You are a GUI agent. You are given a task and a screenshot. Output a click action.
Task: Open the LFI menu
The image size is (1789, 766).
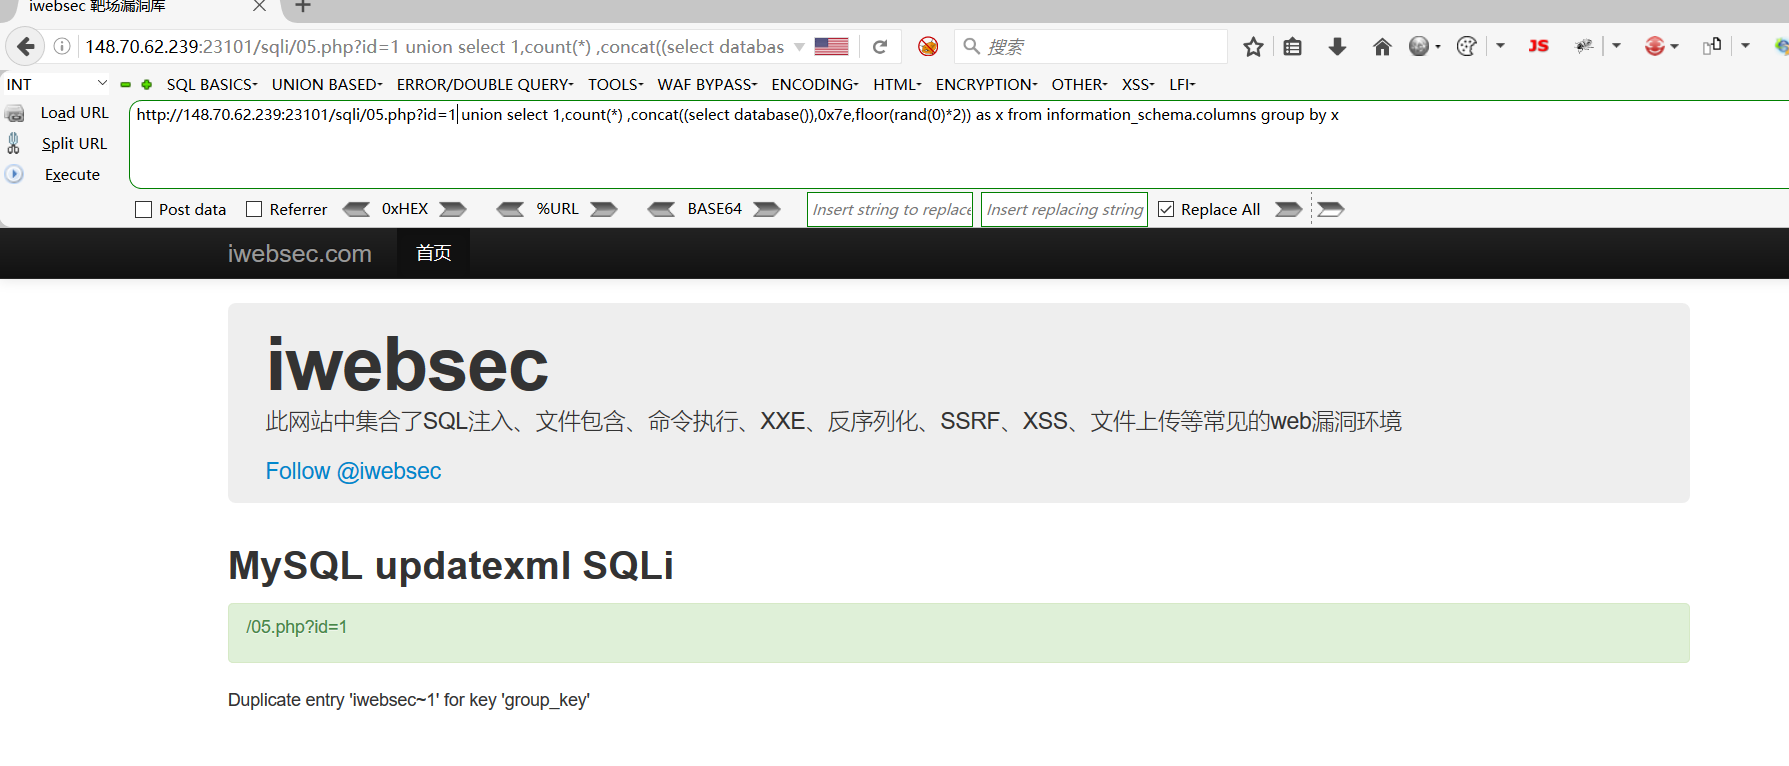pos(1182,85)
